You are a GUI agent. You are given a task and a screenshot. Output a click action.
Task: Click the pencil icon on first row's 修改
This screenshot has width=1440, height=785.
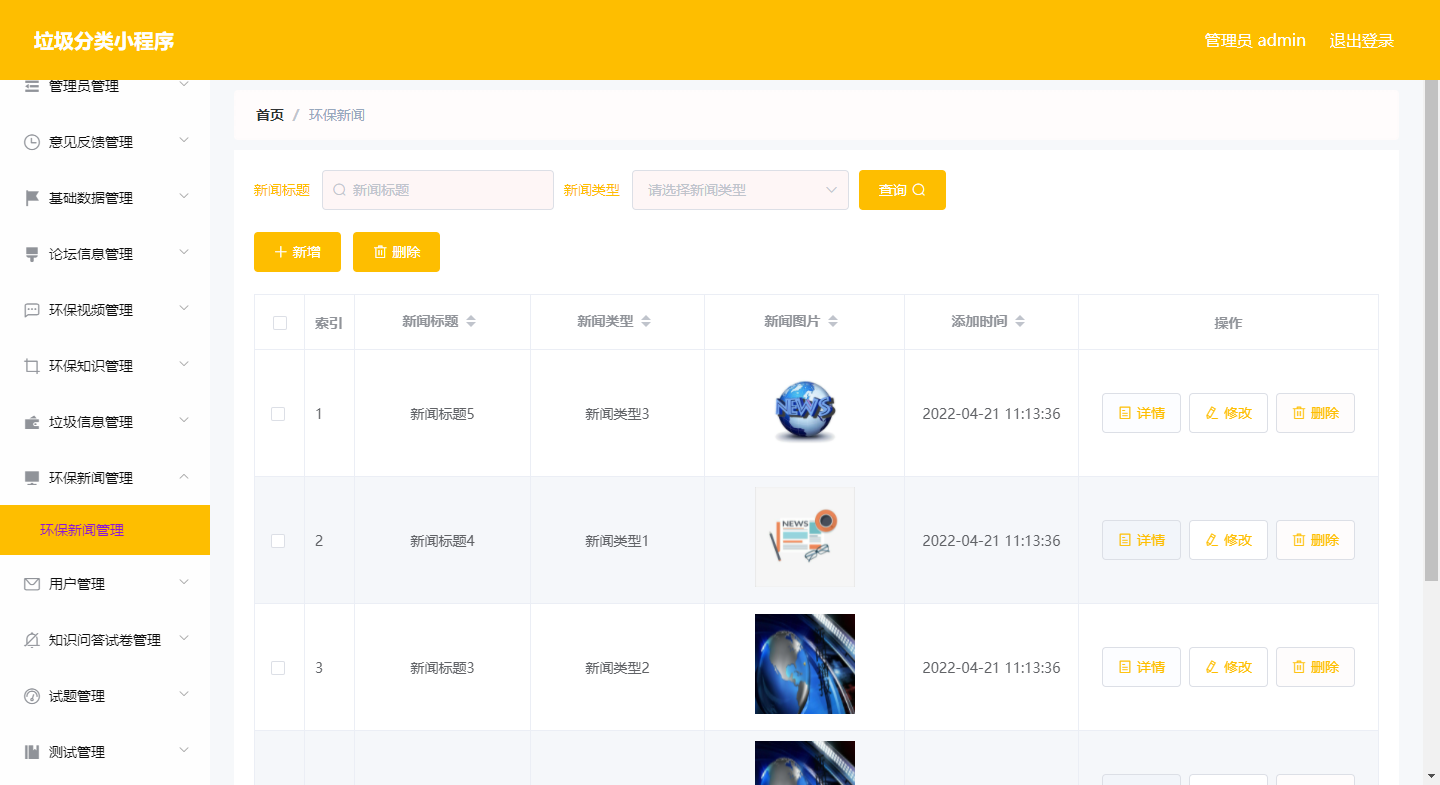pos(1210,412)
